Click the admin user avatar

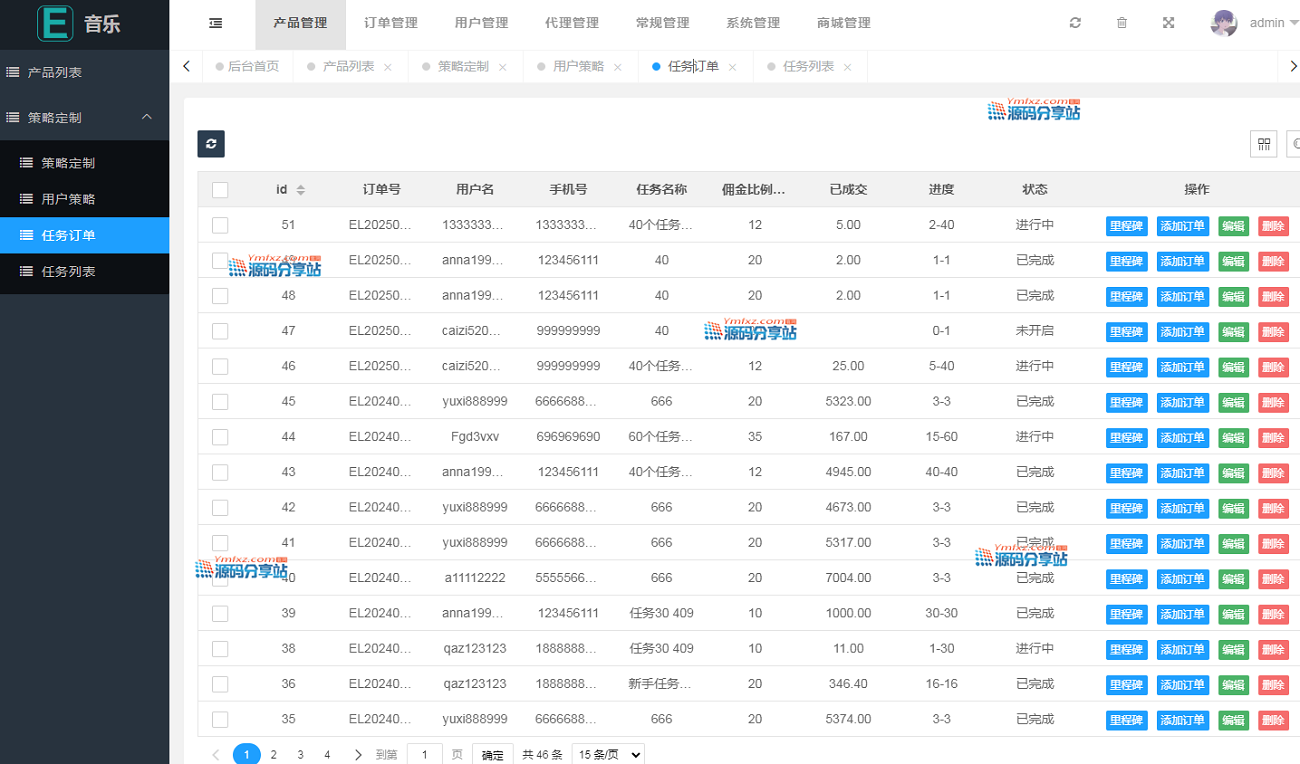pos(1224,23)
